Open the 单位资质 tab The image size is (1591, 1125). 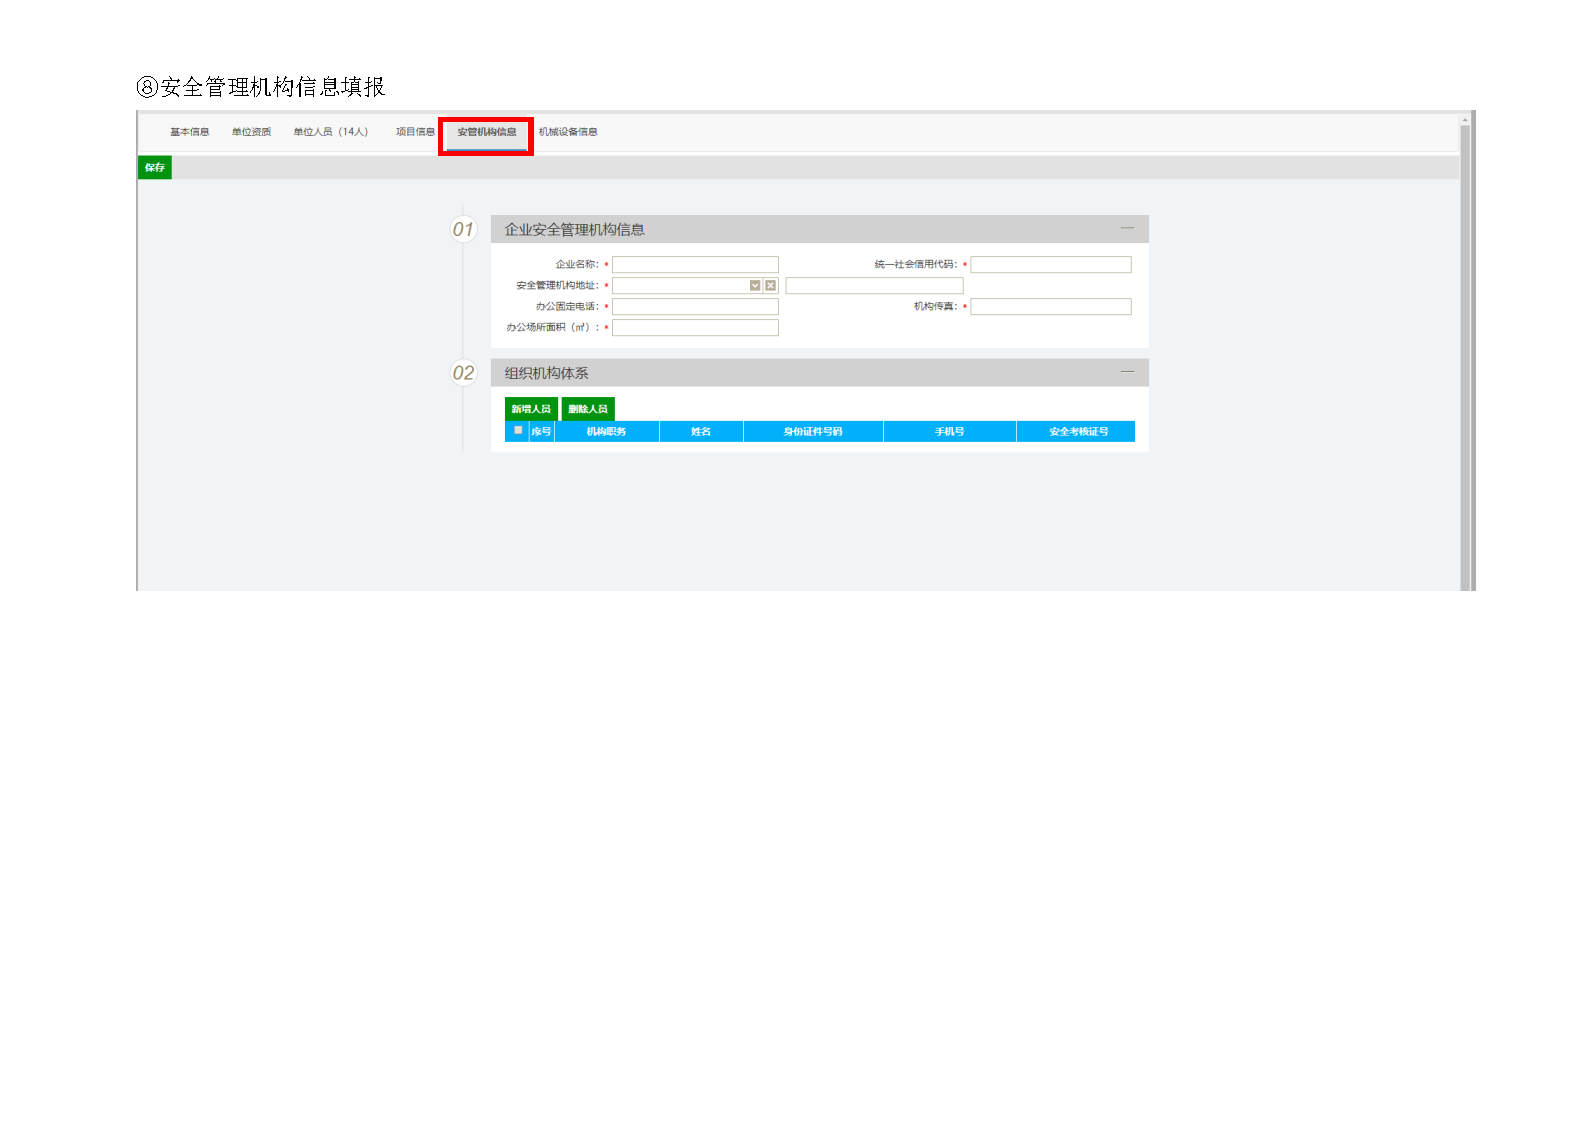tap(251, 132)
